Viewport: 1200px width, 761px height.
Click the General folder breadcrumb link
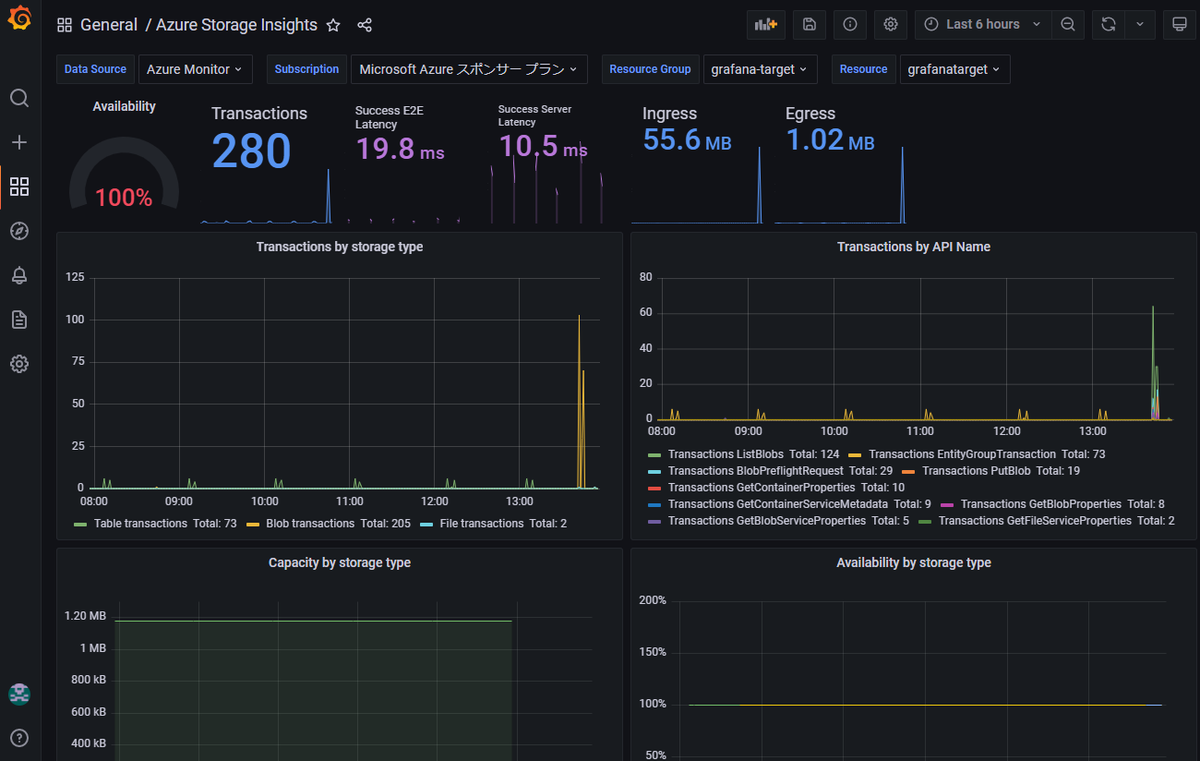109,25
